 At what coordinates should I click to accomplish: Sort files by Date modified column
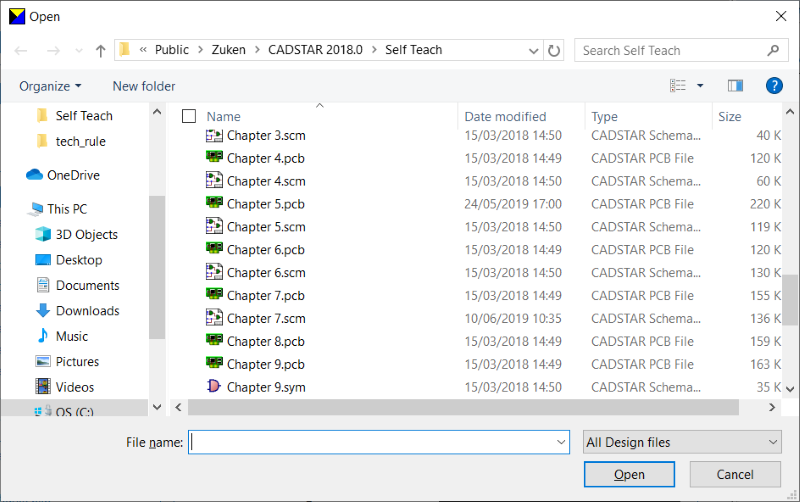pos(505,117)
